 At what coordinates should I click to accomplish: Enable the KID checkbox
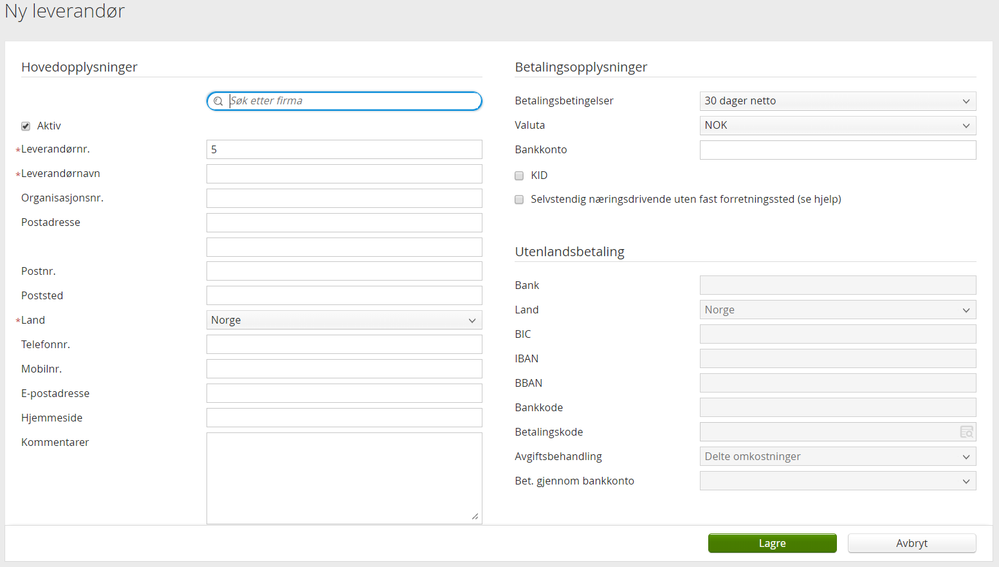519,175
